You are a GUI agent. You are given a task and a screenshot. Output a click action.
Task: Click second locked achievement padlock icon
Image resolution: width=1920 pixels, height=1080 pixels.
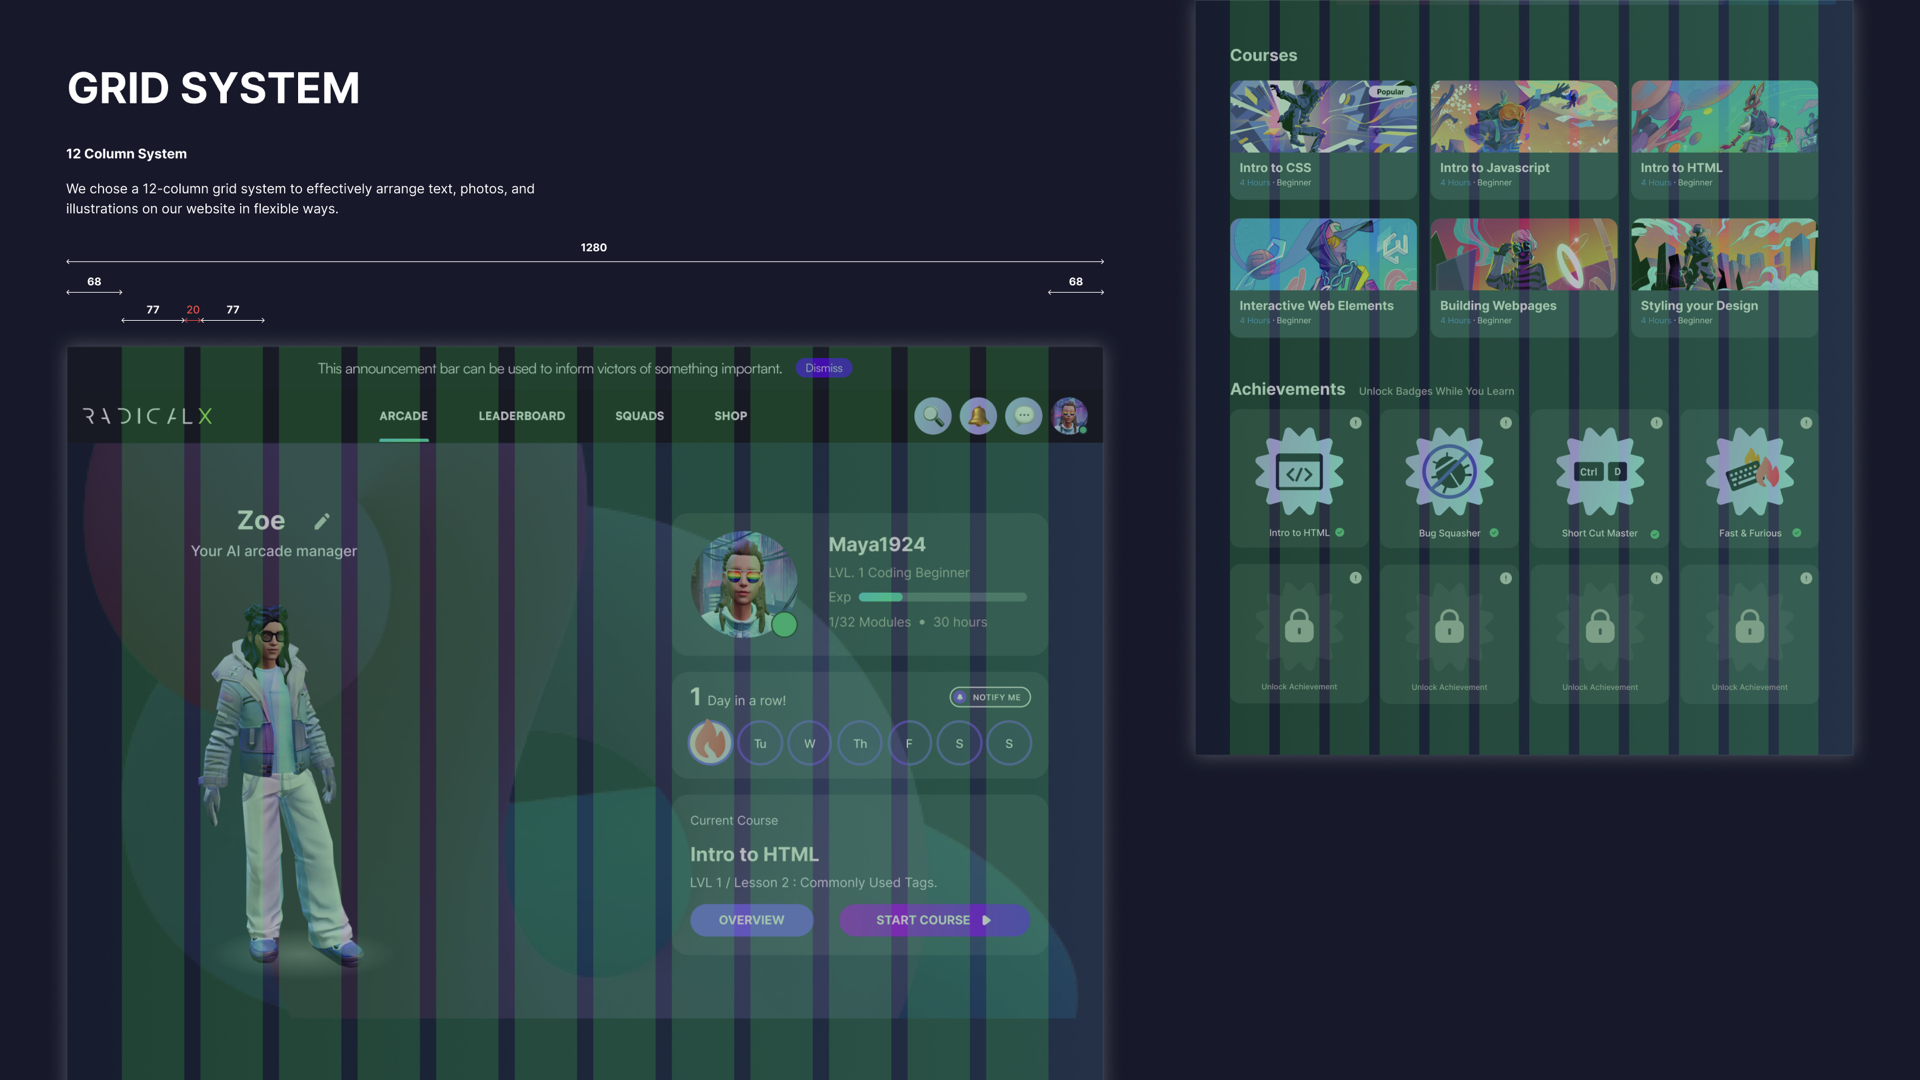1449,626
